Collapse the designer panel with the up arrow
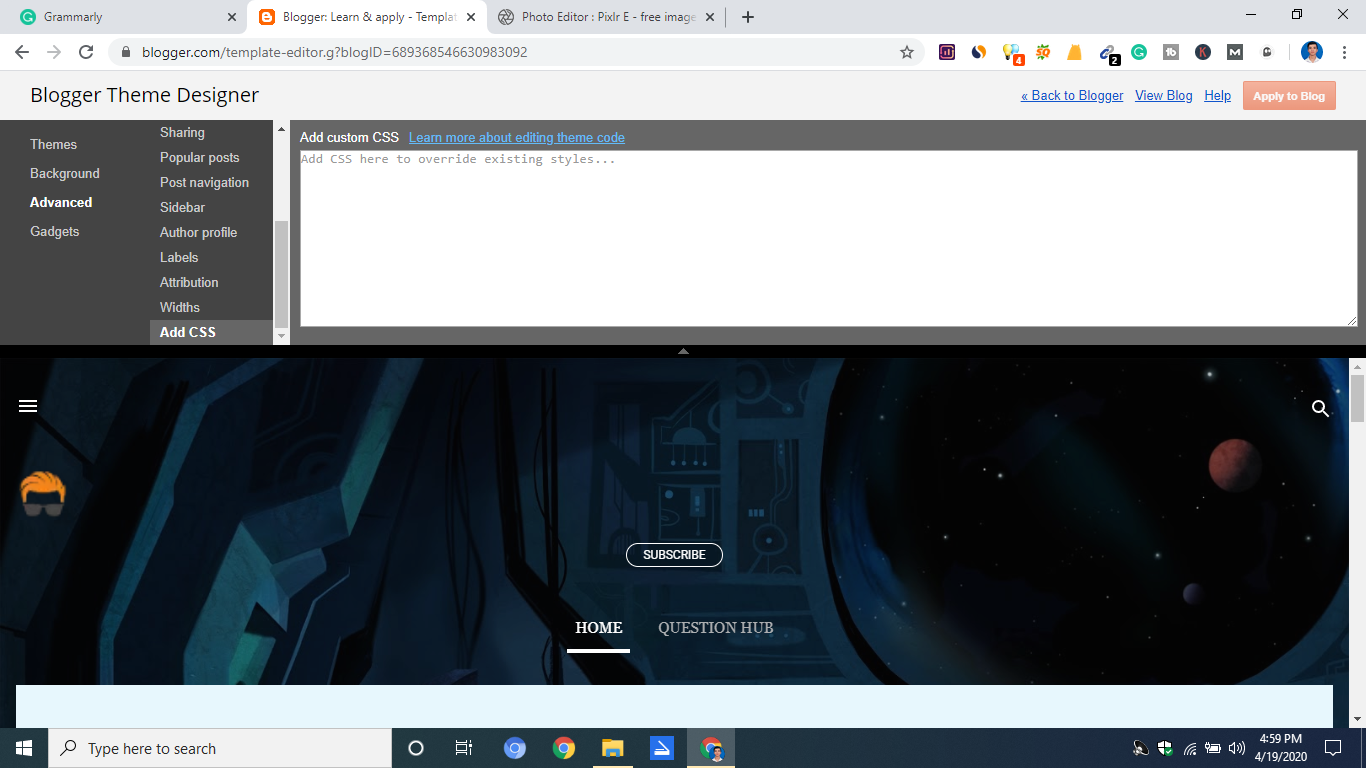The height and width of the screenshot is (768, 1366). point(683,351)
